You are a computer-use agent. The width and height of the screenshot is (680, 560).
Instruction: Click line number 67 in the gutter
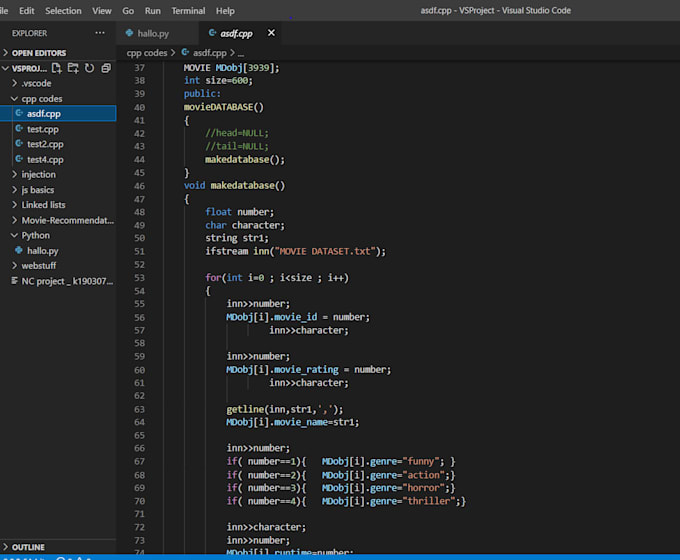pyautogui.click(x=139, y=461)
